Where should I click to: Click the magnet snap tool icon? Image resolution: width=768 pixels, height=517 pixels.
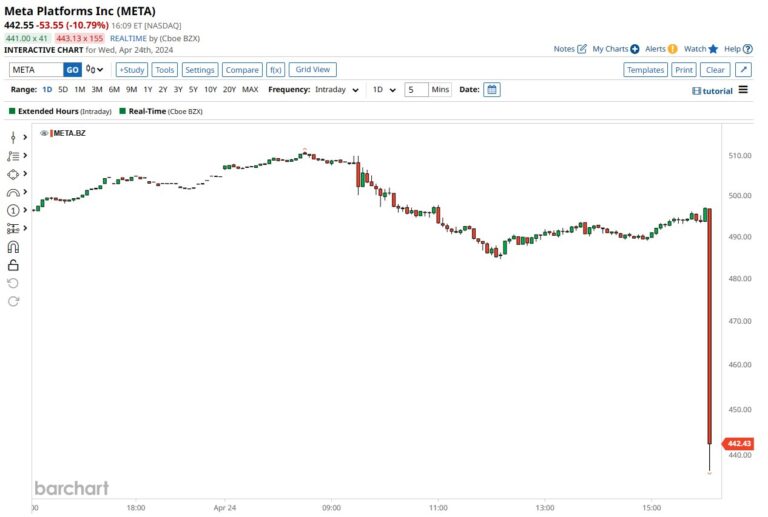[13, 247]
